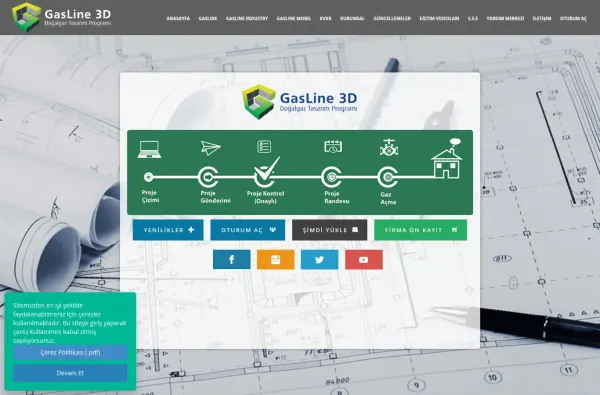
Task: Open EĞİTİM VİDEOLARI in the navigation
Action: point(439,18)
